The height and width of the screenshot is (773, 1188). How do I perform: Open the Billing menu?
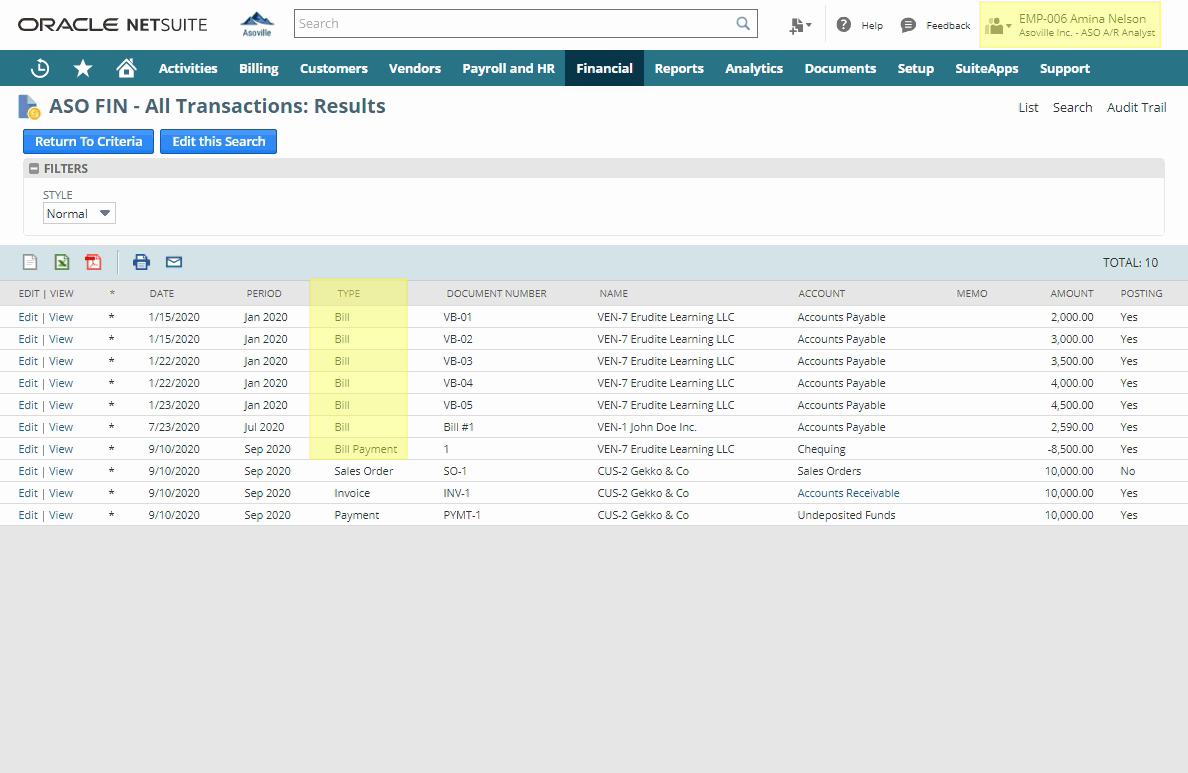pyautogui.click(x=259, y=68)
